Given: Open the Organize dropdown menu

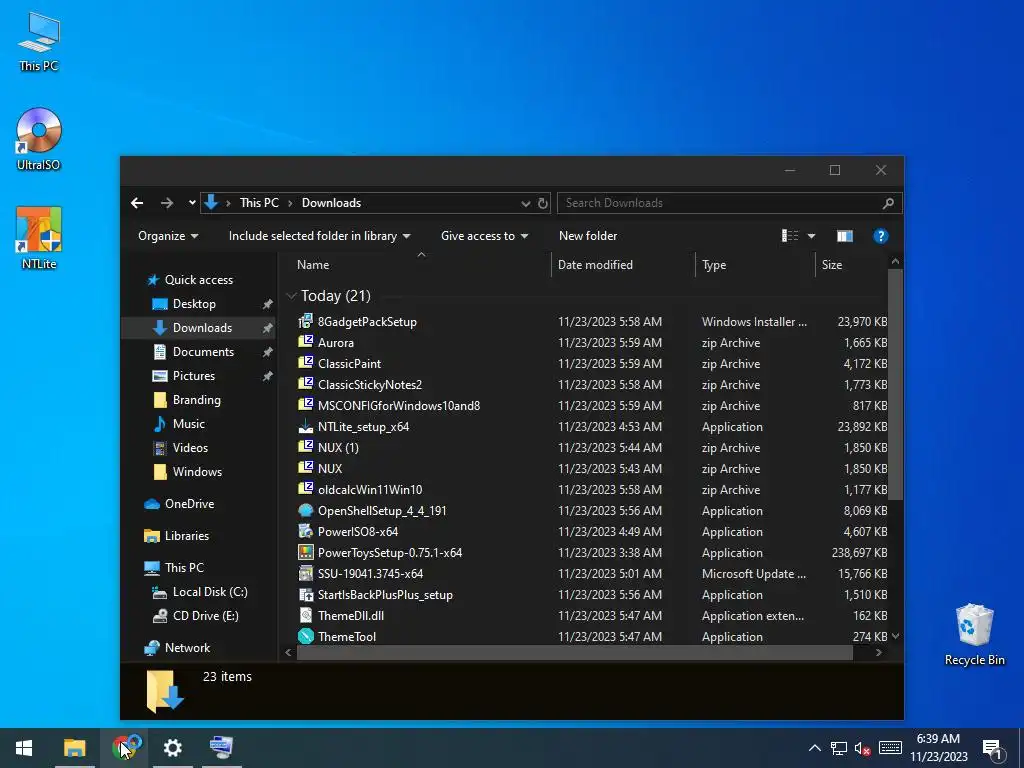Looking at the screenshot, I should (168, 236).
